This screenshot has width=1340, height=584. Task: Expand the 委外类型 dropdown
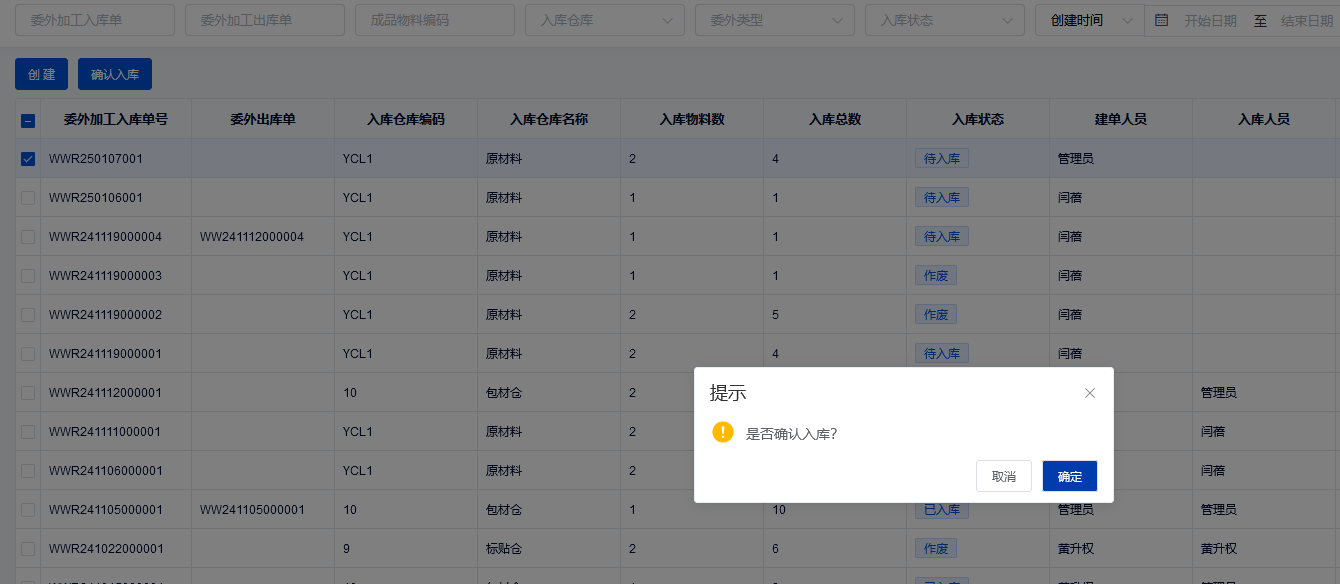coord(774,20)
